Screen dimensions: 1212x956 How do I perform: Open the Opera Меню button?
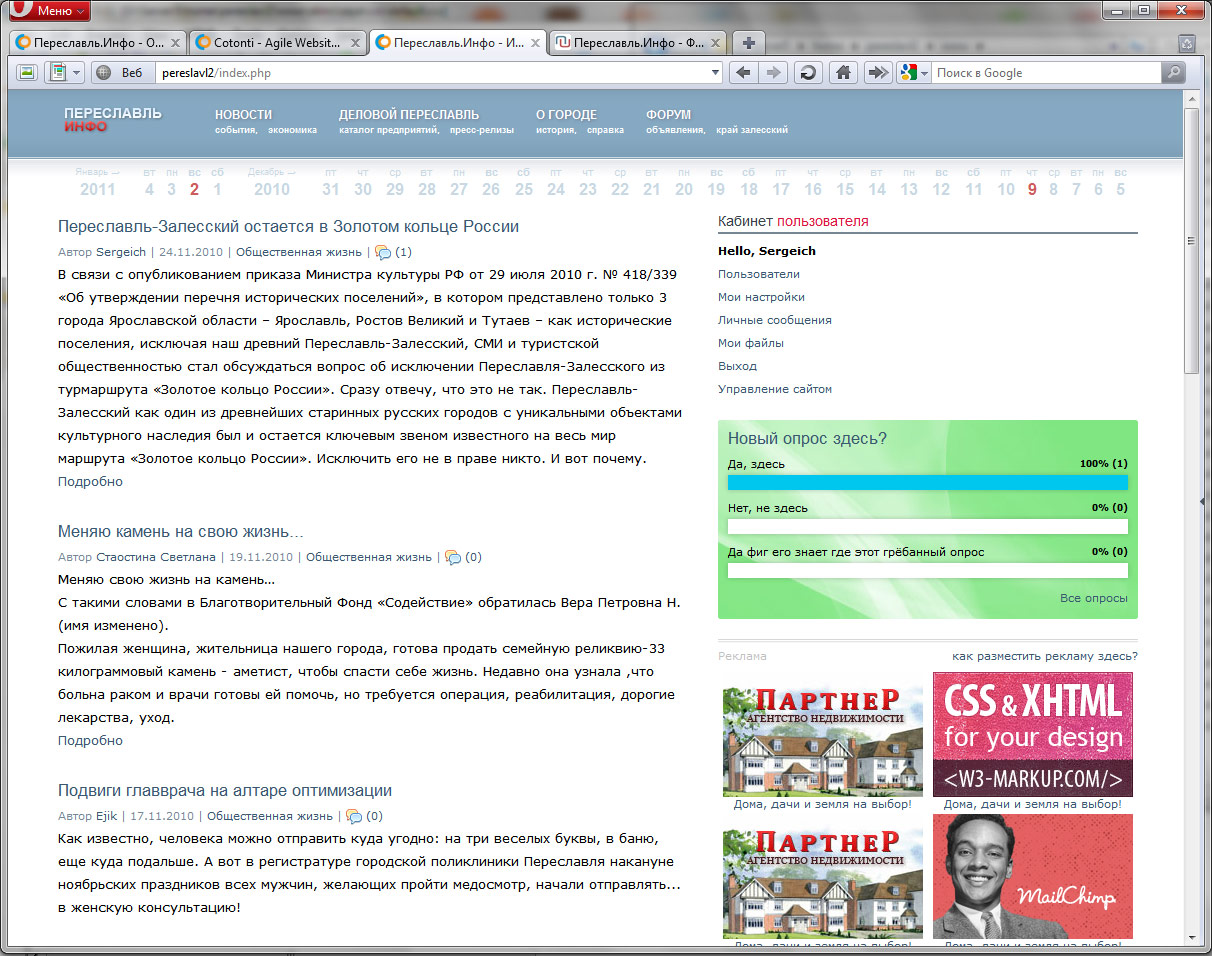48,11
